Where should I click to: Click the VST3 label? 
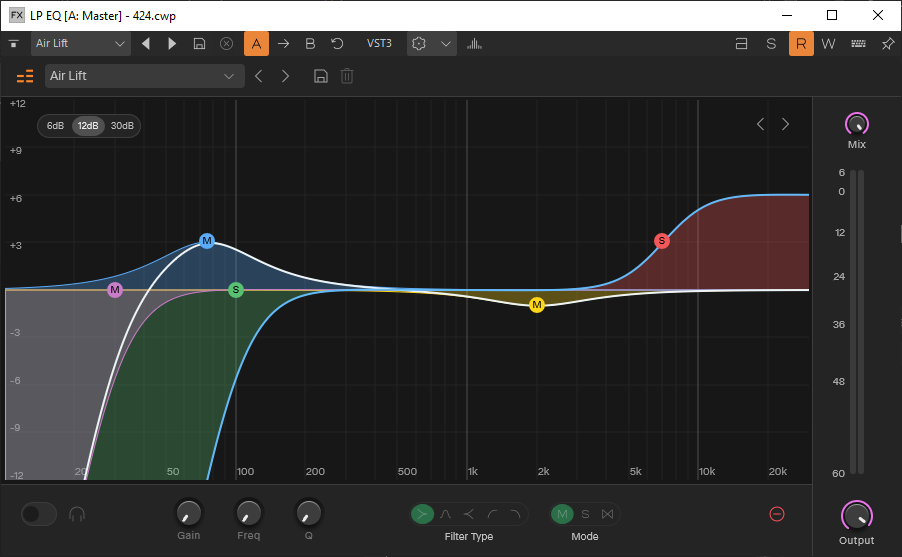[379, 44]
